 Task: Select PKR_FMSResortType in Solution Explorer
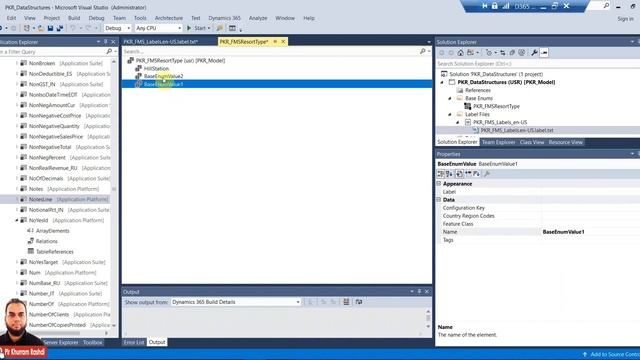496,106
